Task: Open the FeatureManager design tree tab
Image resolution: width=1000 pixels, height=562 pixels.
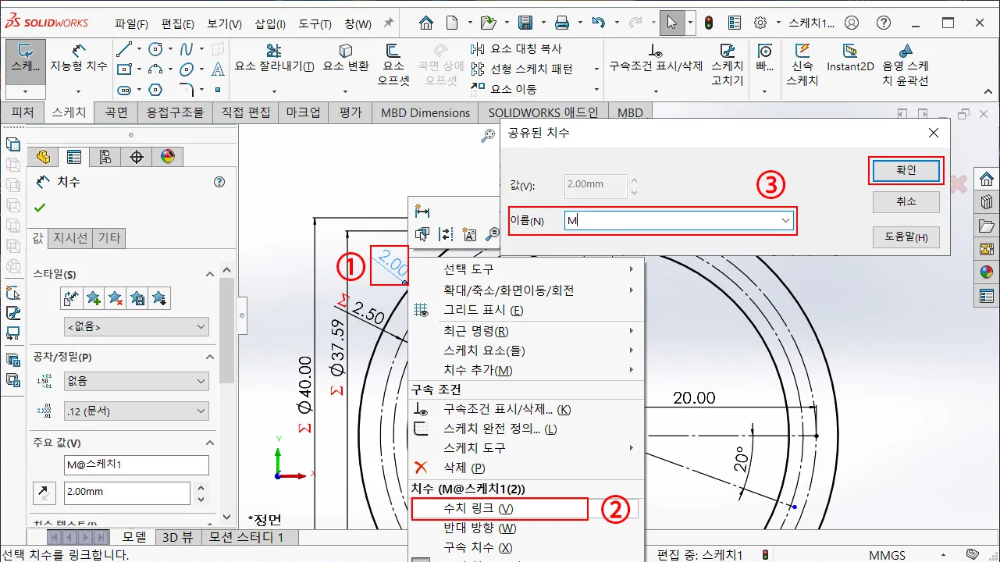Action: pos(43,157)
